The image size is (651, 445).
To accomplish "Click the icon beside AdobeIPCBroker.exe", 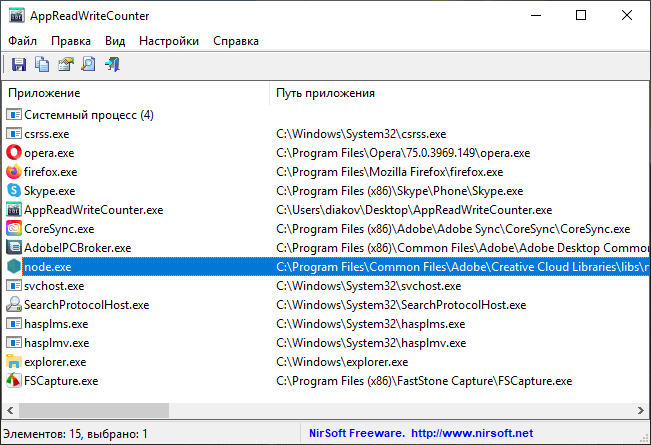I will click(x=14, y=248).
